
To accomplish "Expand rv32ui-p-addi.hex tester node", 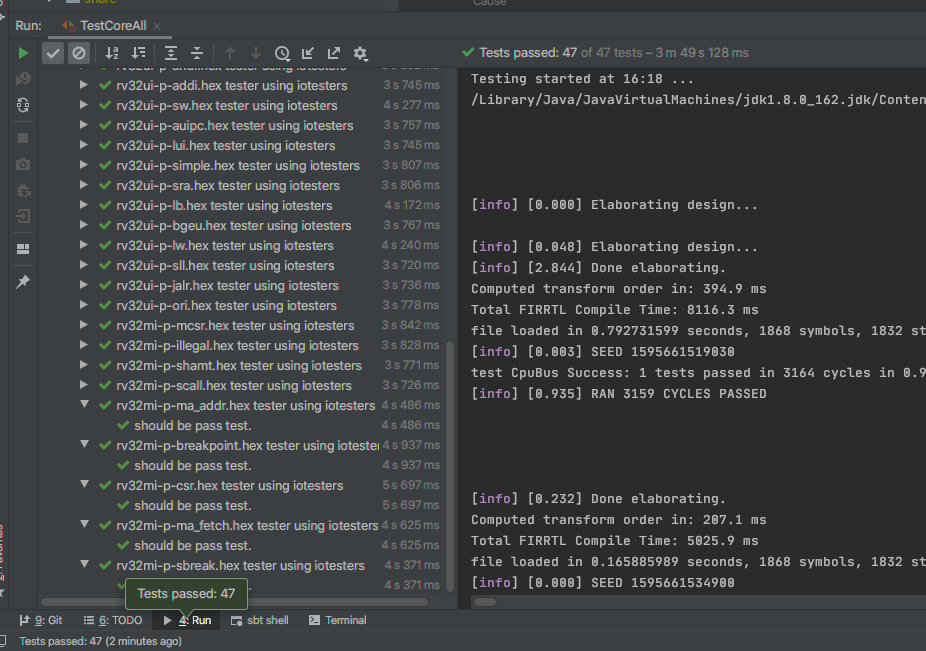I will 84,85.
